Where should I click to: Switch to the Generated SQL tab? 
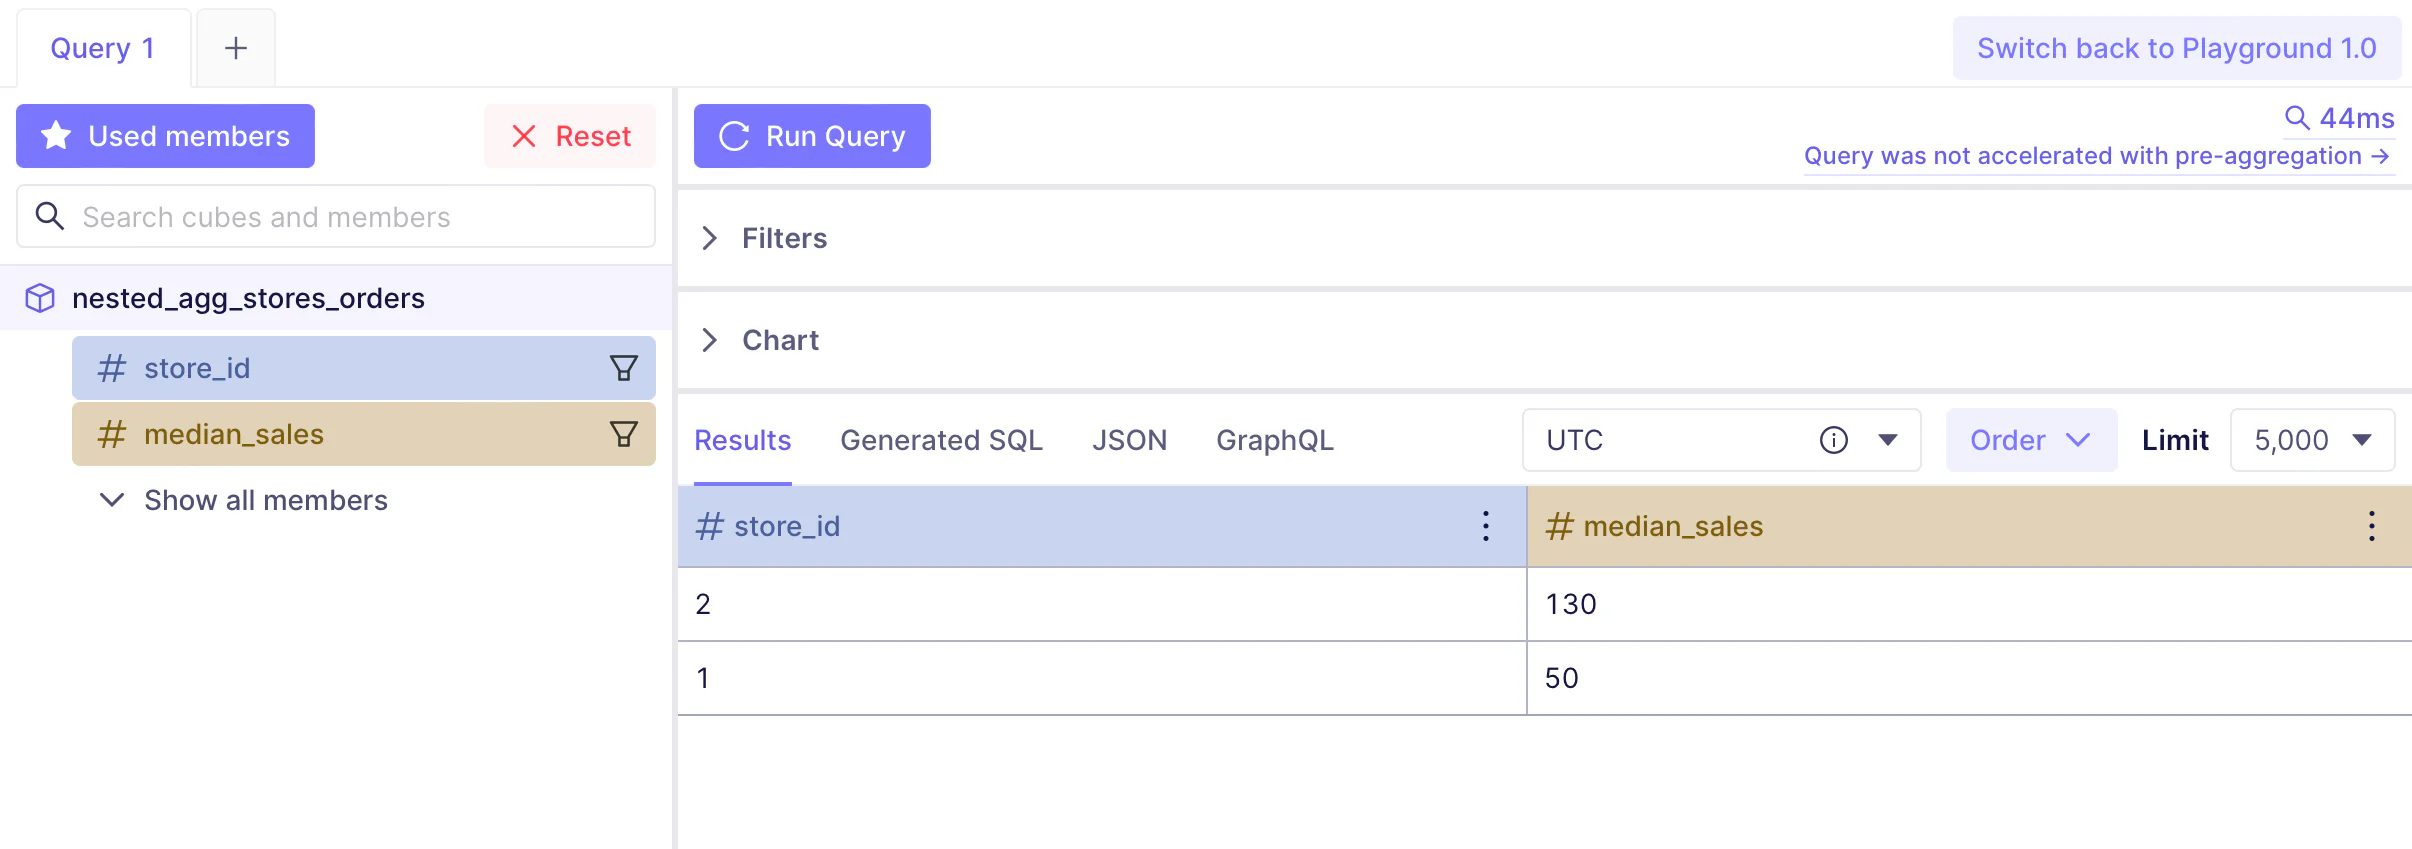pyautogui.click(x=941, y=440)
